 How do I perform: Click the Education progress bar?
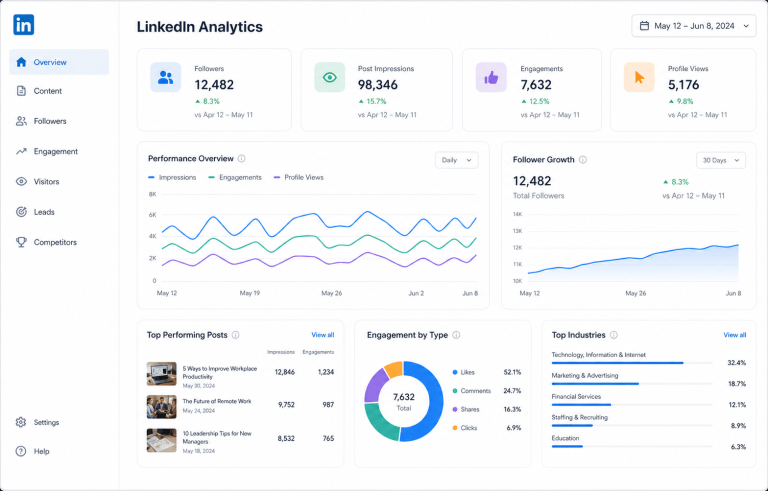pyautogui.click(x=632, y=446)
